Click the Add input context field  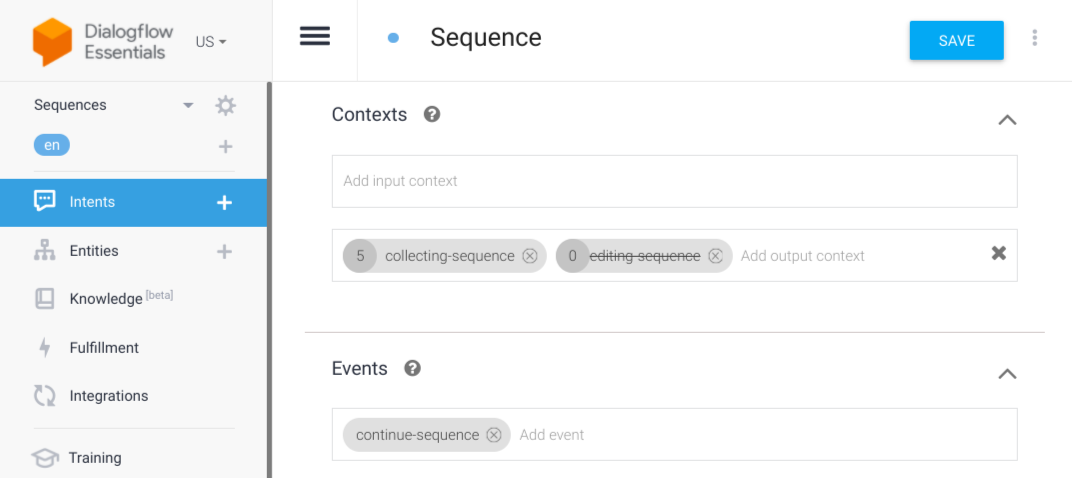pos(674,181)
